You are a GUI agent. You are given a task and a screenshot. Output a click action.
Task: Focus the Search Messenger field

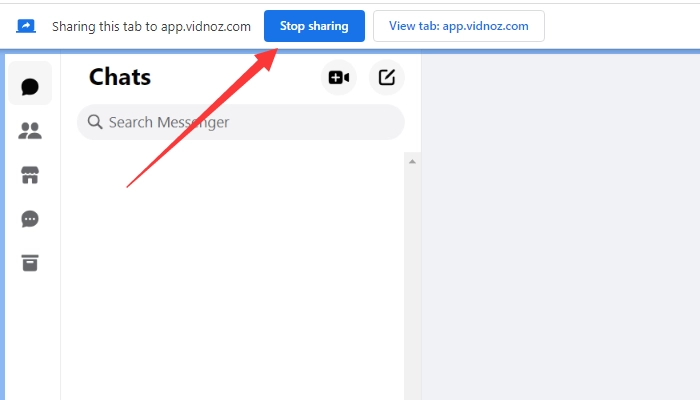click(x=250, y=122)
